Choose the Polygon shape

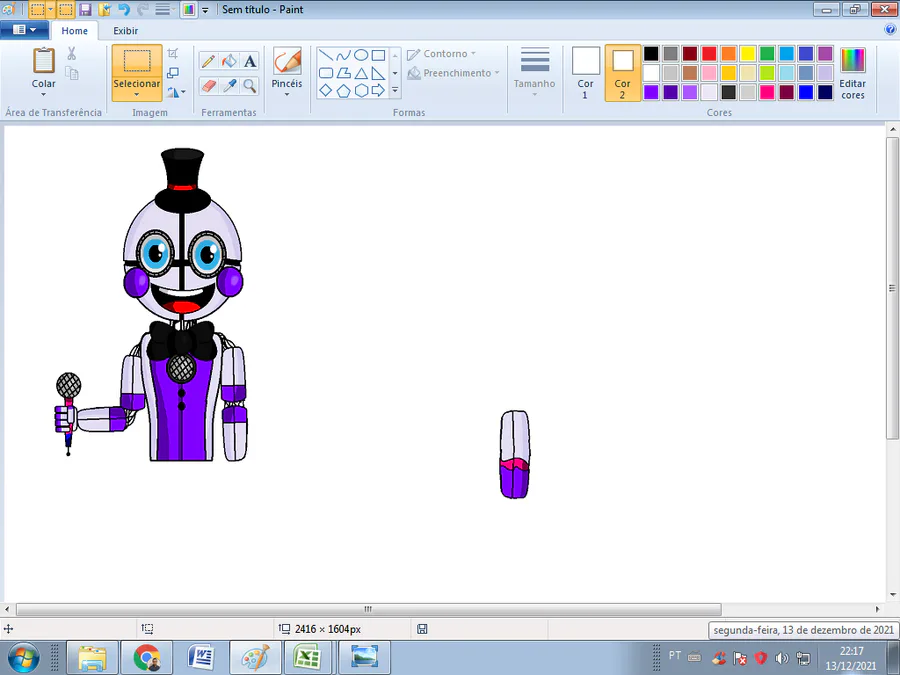(343, 73)
